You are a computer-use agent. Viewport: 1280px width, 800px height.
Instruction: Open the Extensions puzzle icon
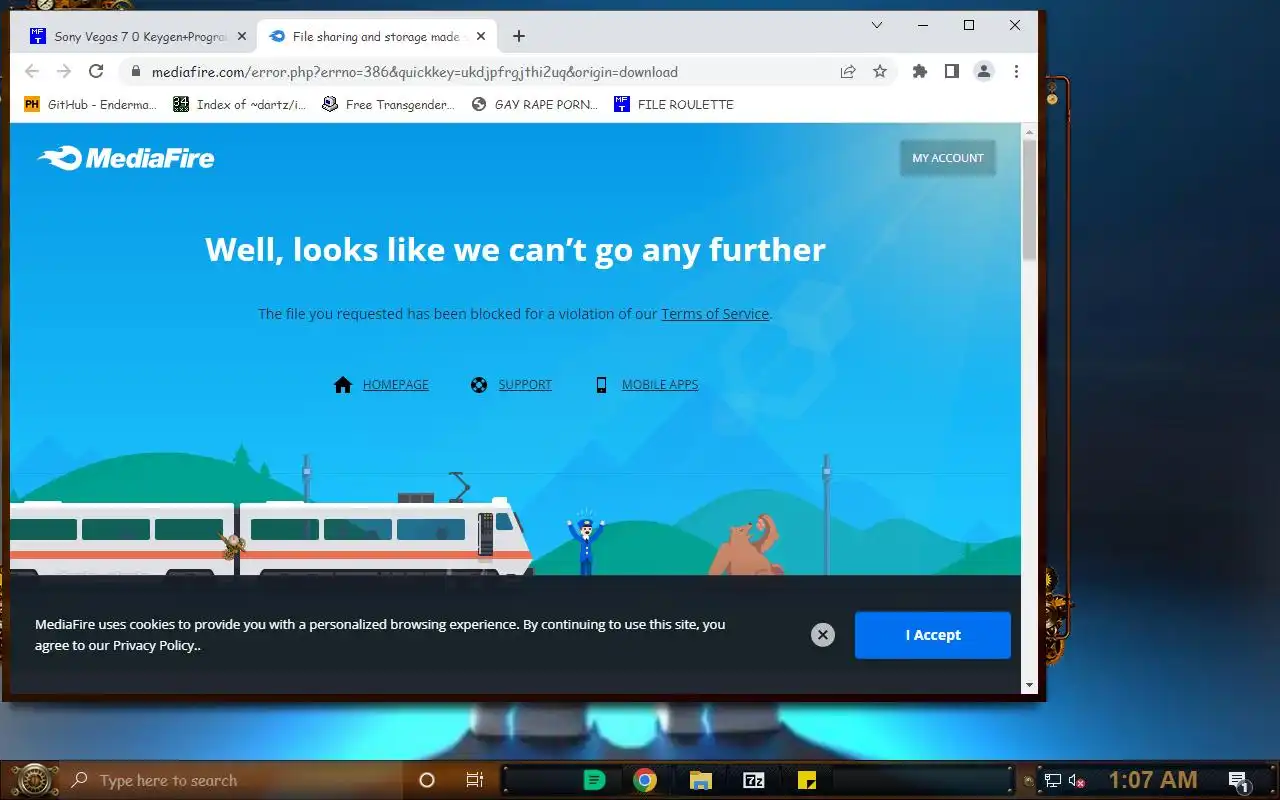(x=920, y=71)
